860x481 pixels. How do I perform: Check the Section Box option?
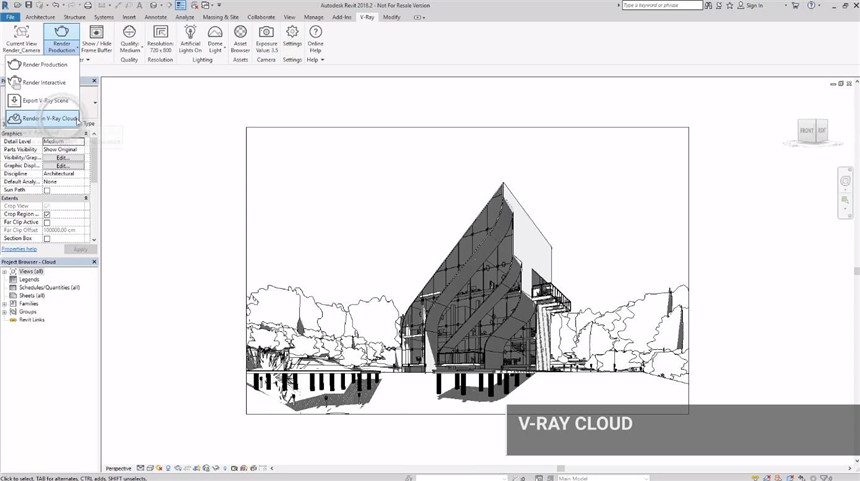click(47, 238)
